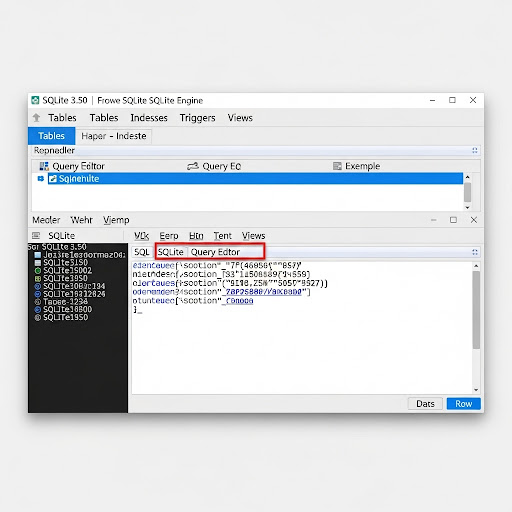This screenshot has width=512, height=512.
Task: Click up arrow of query editor scrollbar
Action: [476, 266]
